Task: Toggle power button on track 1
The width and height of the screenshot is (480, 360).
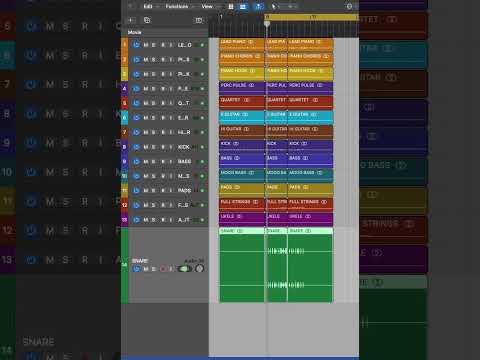Action: point(136,45)
